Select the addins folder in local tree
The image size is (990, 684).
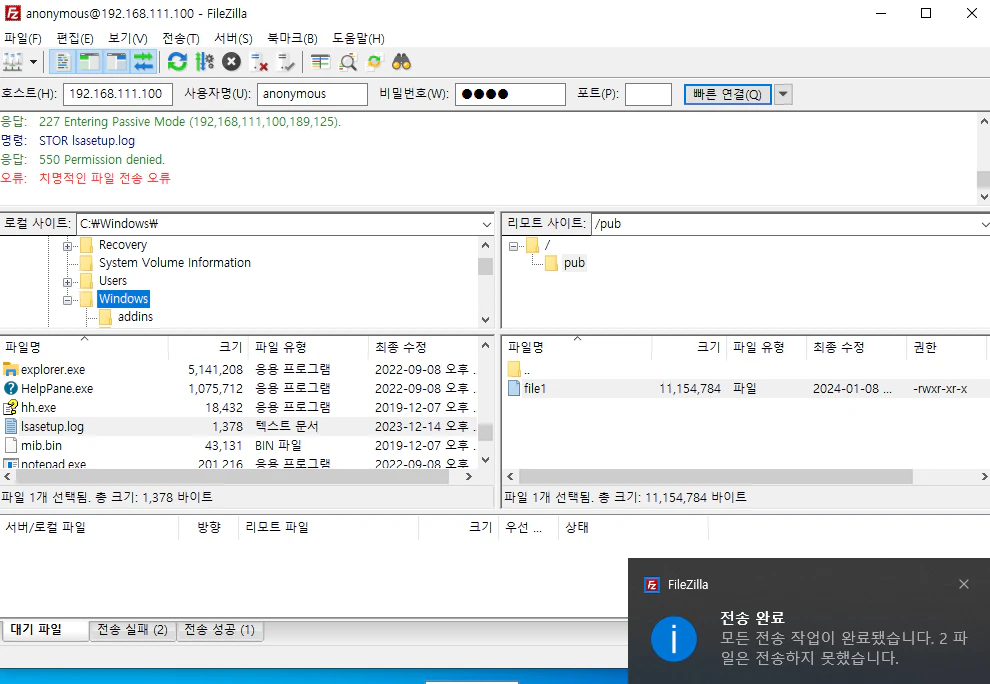pos(135,317)
